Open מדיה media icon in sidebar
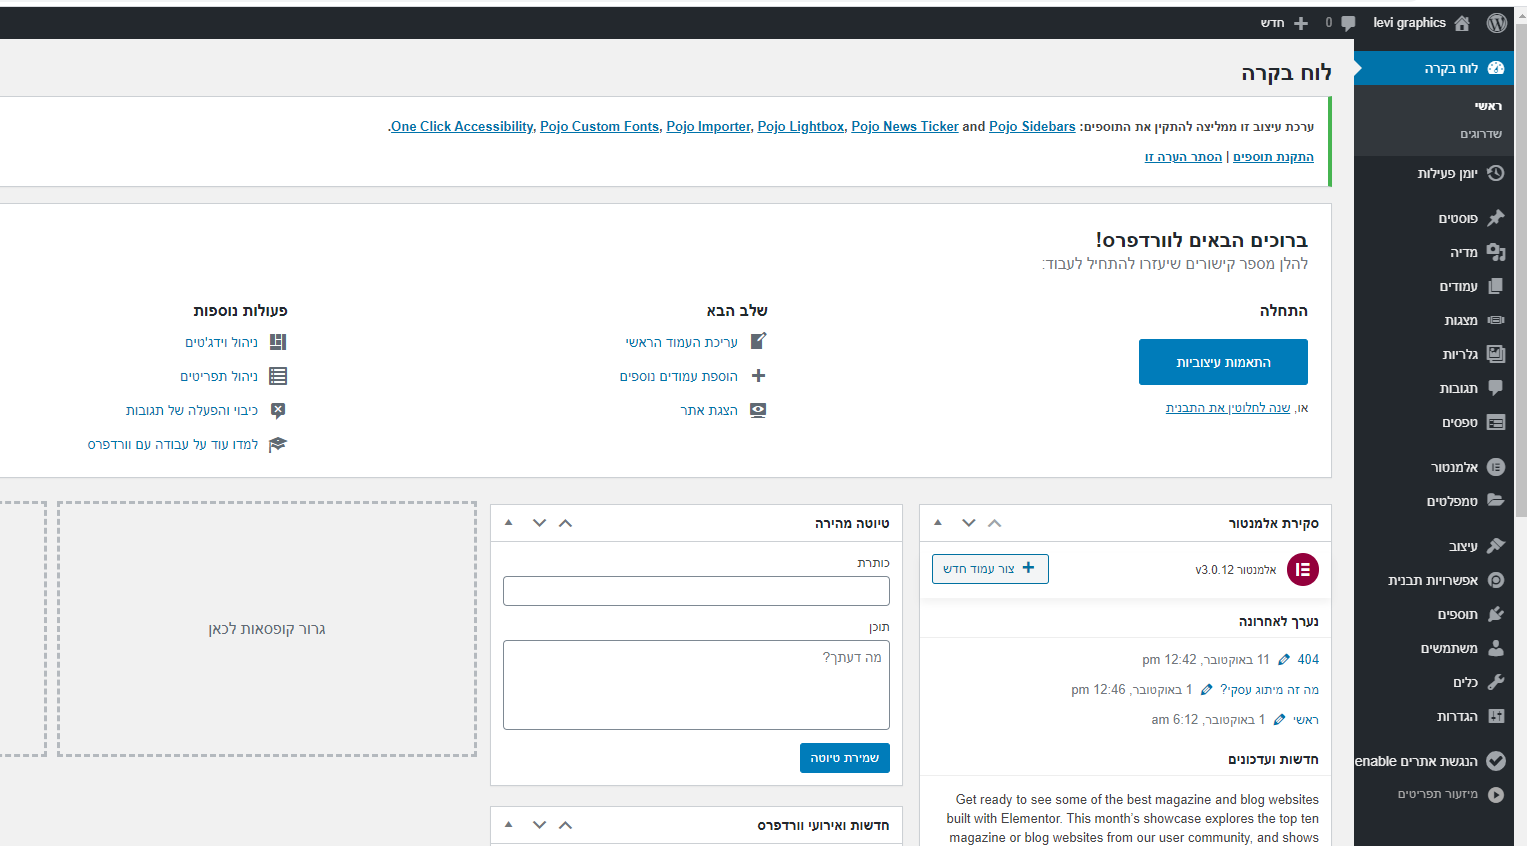The height and width of the screenshot is (846, 1527). pyautogui.click(x=1496, y=252)
